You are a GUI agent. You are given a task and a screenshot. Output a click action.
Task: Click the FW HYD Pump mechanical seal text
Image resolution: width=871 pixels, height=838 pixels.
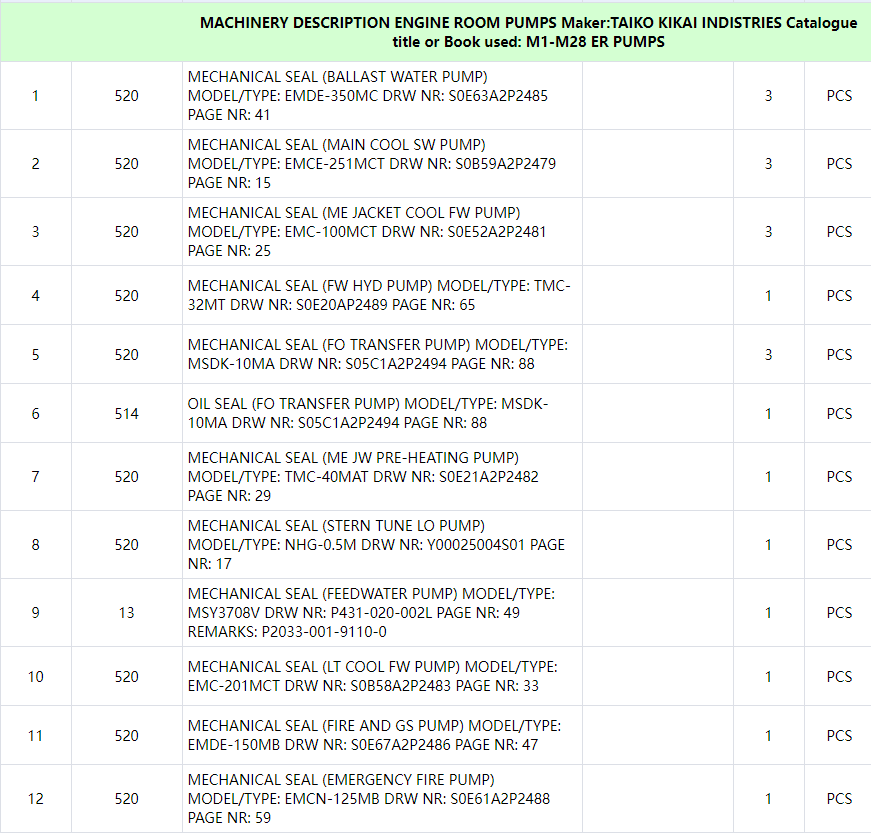379,296
